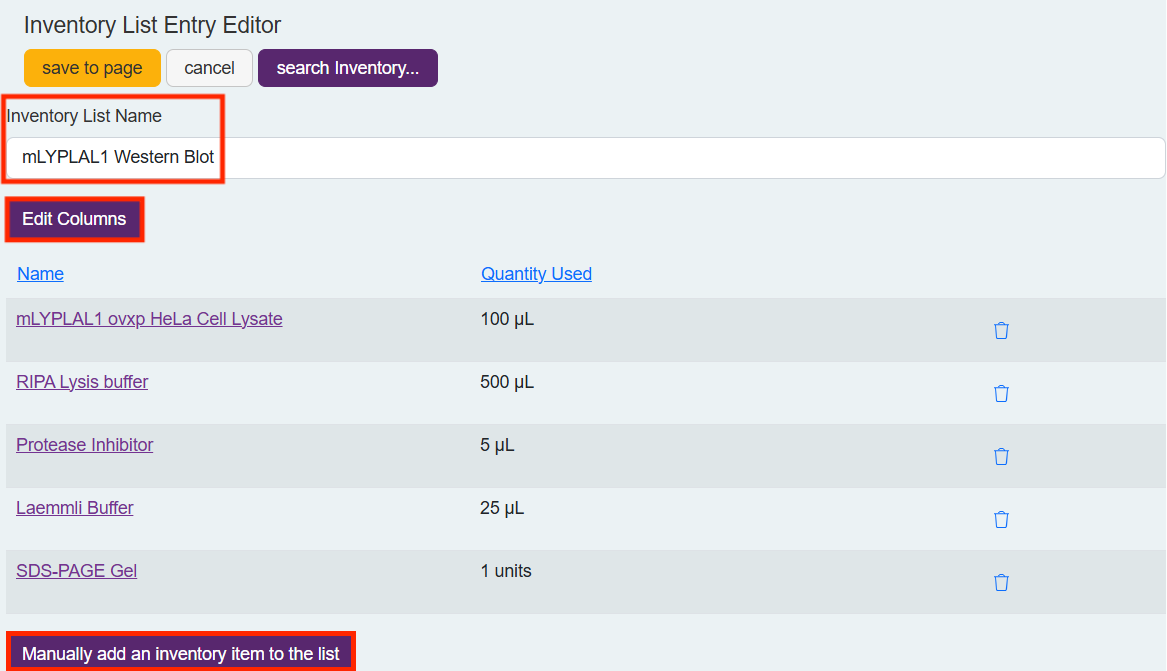The height and width of the screenshot is (671, 1167).
Task: Sort by the Quantity Used column
Action: (x=536, y=273)
